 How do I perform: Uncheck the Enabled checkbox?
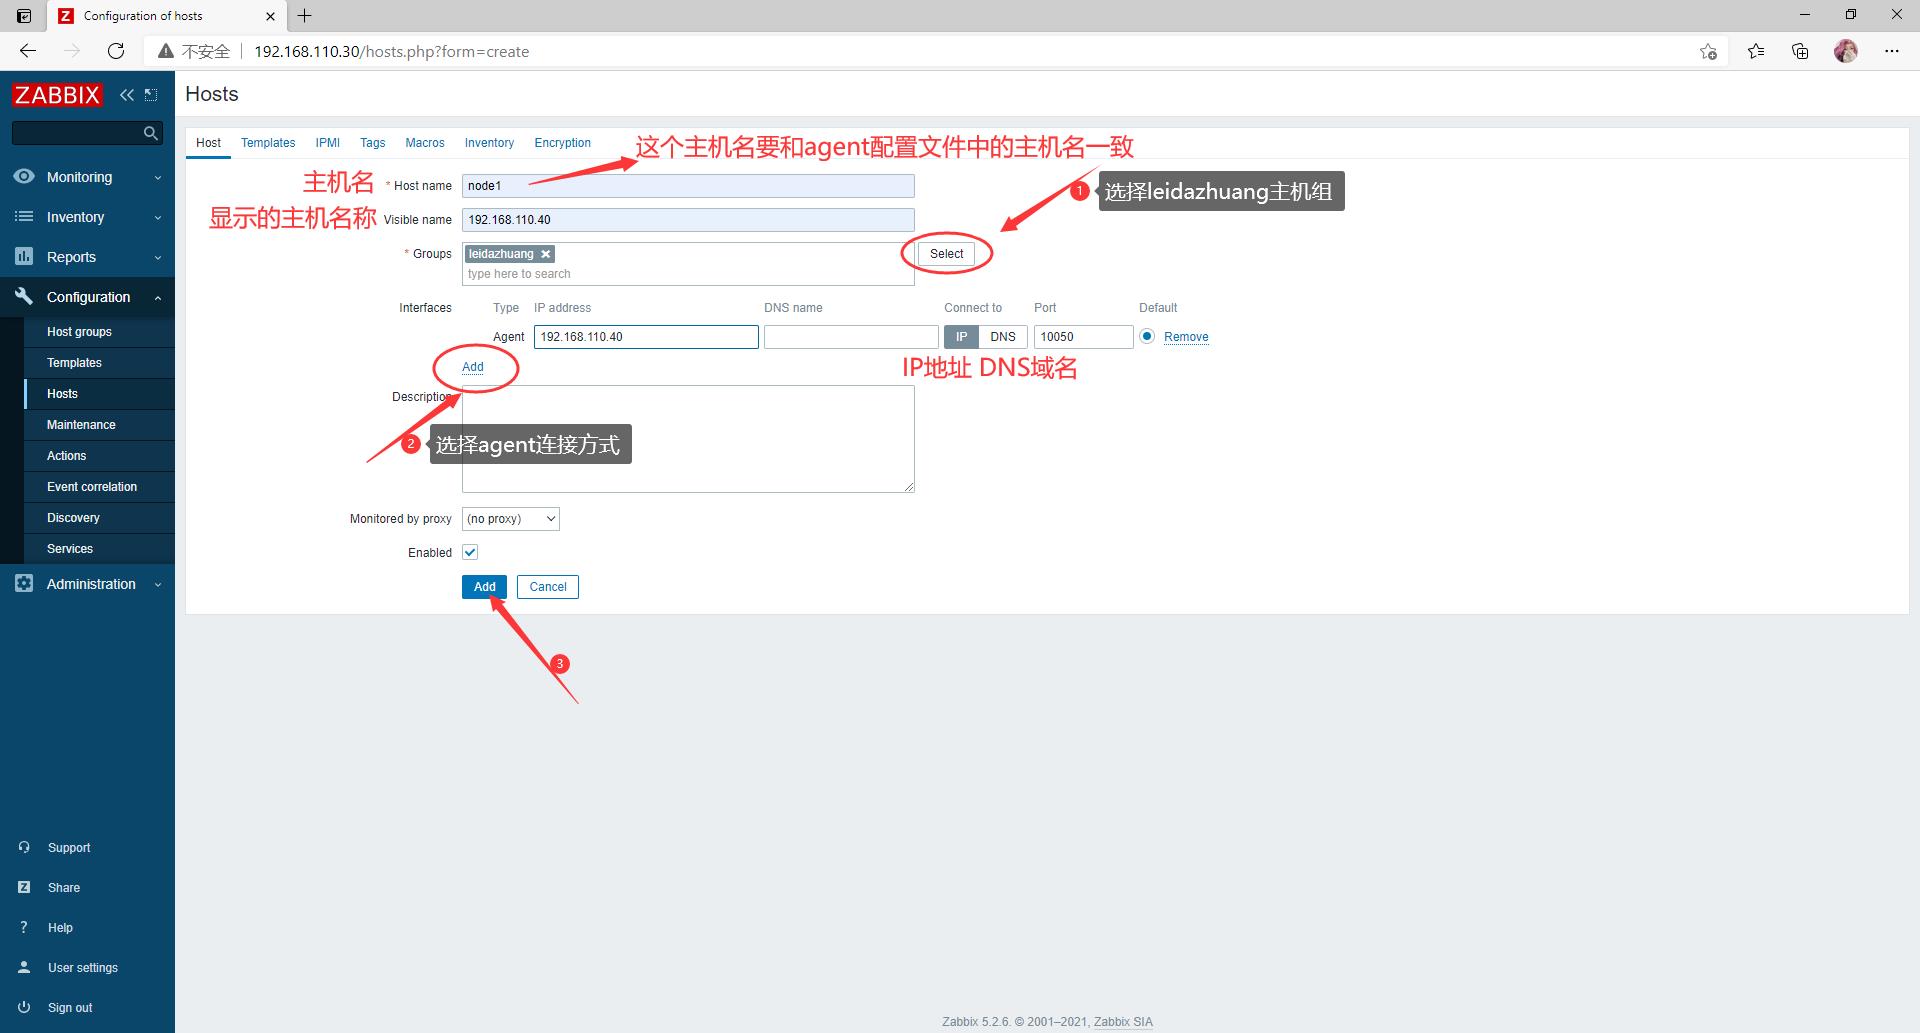pos(470,552)
